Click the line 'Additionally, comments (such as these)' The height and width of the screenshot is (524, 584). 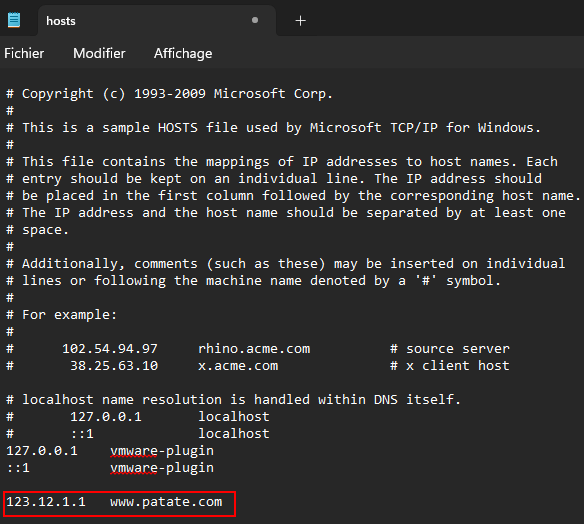pos(286,264)
